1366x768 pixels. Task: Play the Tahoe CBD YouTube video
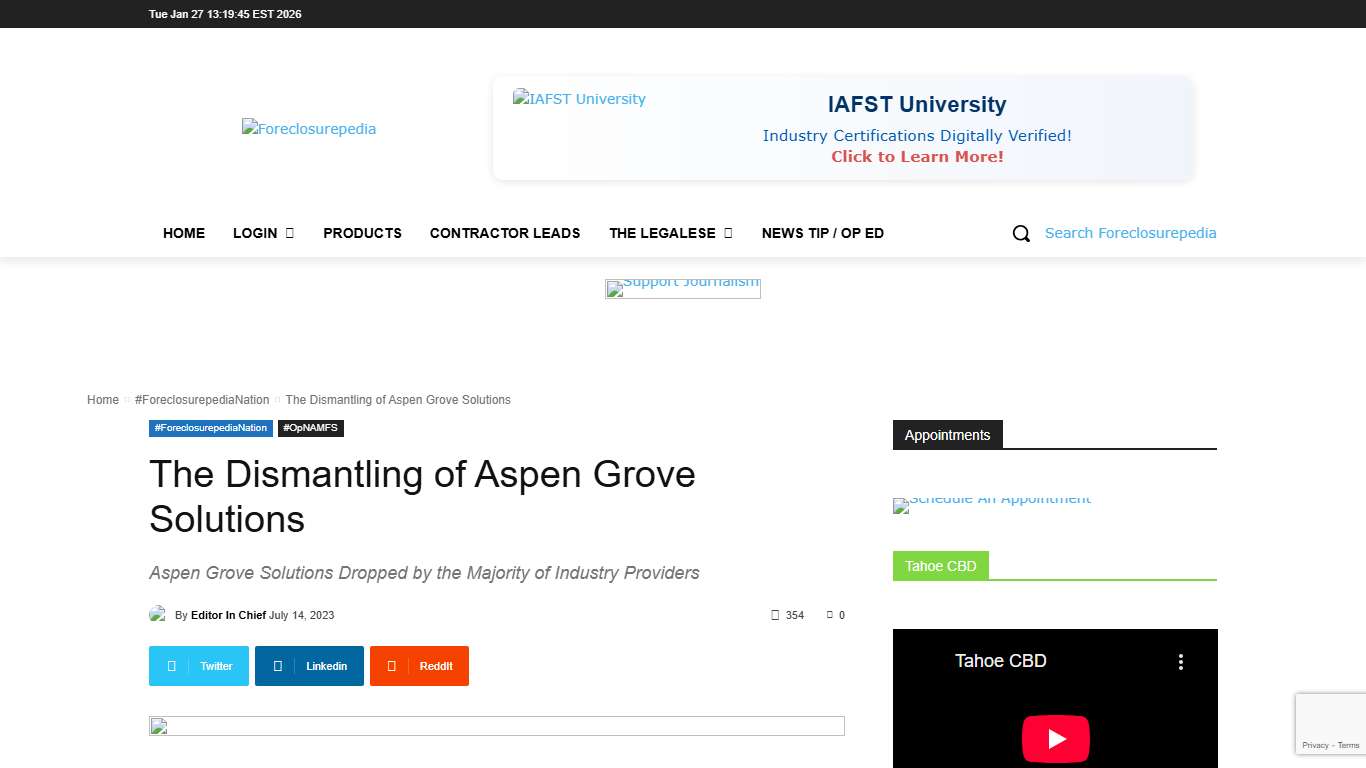(x=1055, y=739)
